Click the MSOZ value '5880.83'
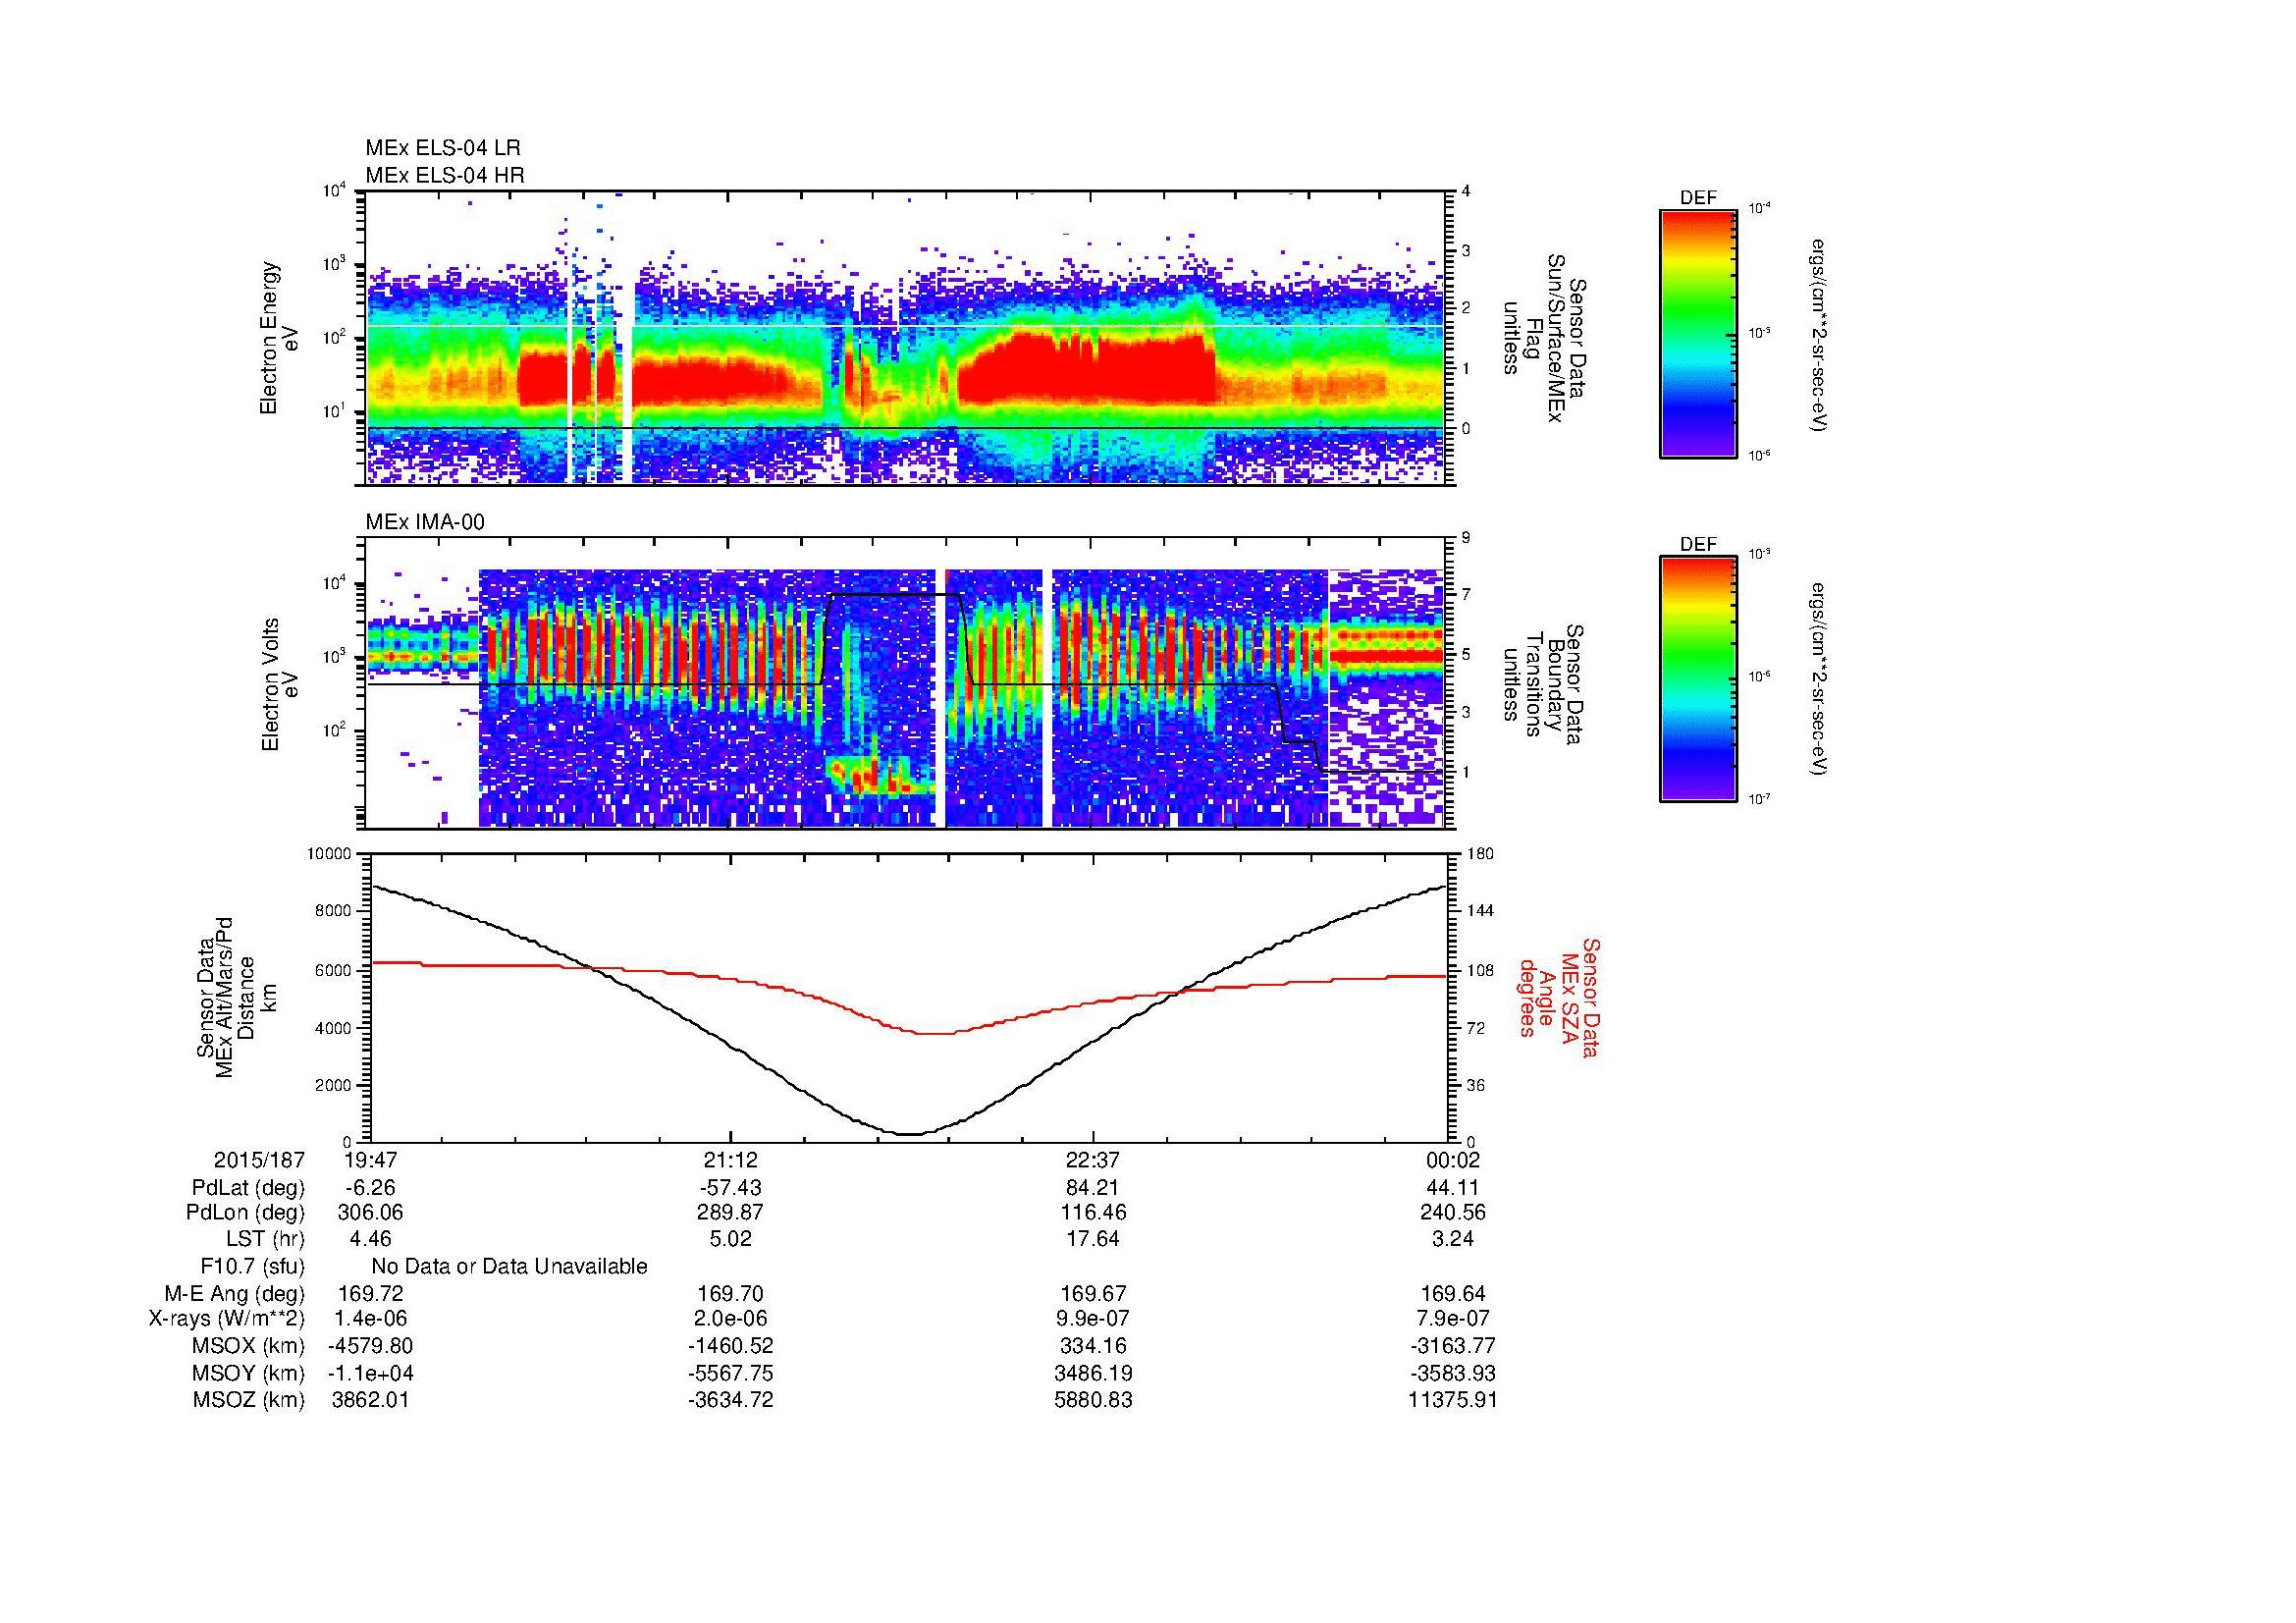Screen dimensions: 2296x1623 click(x=1093, y=1400)
